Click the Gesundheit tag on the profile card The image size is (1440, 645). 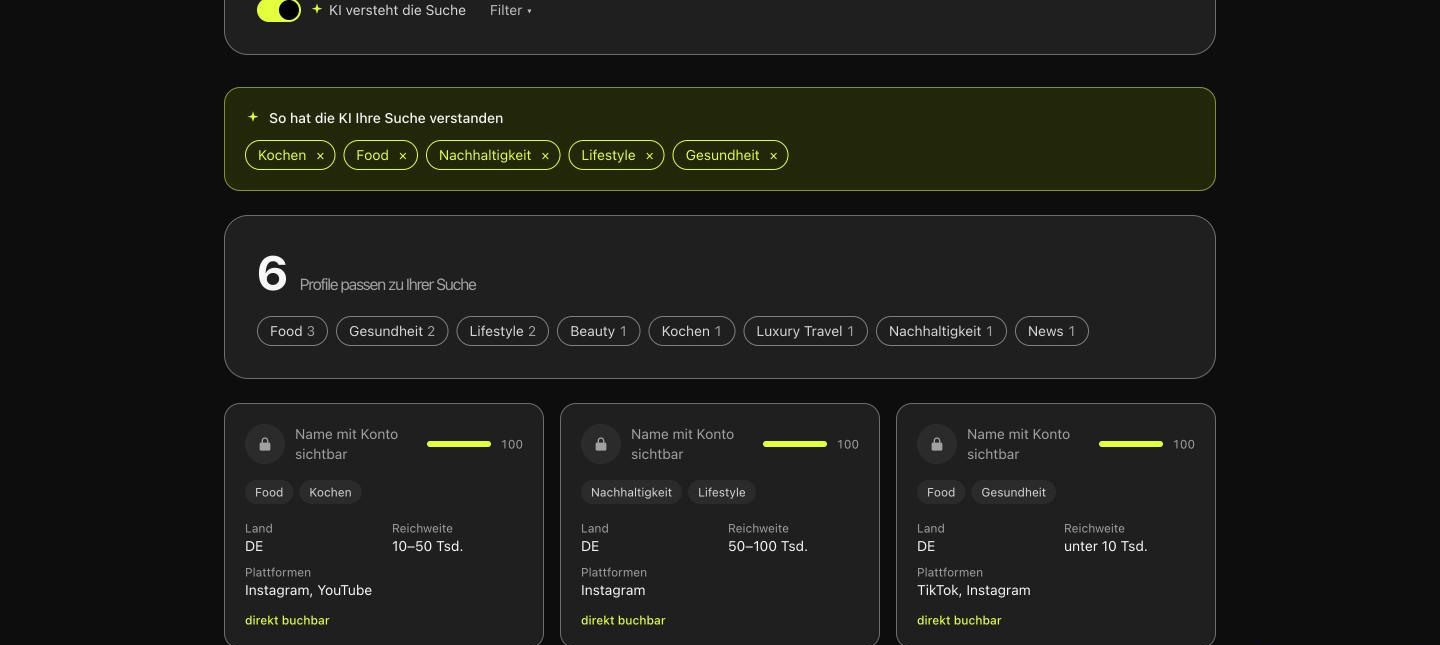pyautogui.click(x=1014, y=492)
